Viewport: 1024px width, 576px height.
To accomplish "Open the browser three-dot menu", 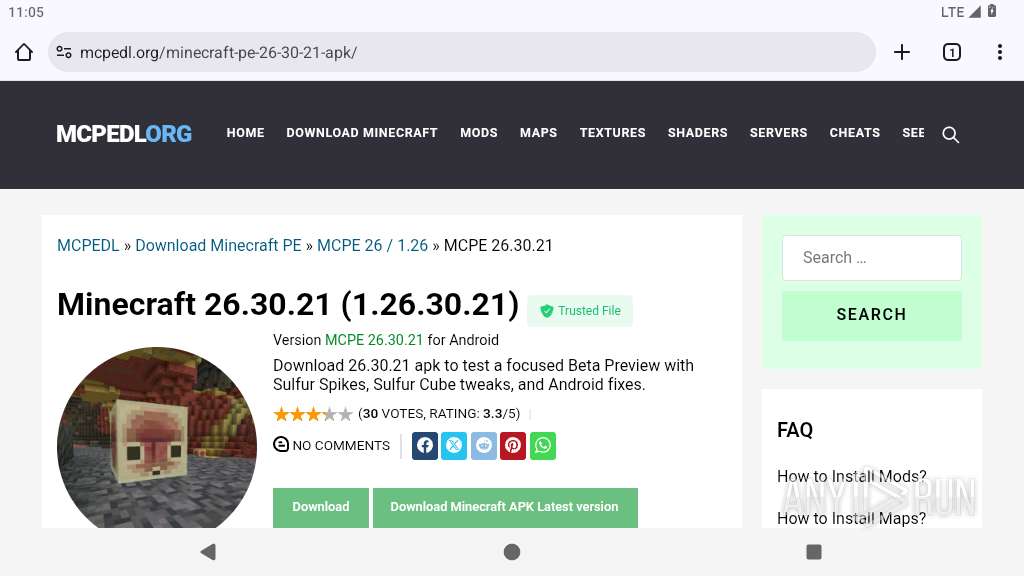I will point(1000,52).
